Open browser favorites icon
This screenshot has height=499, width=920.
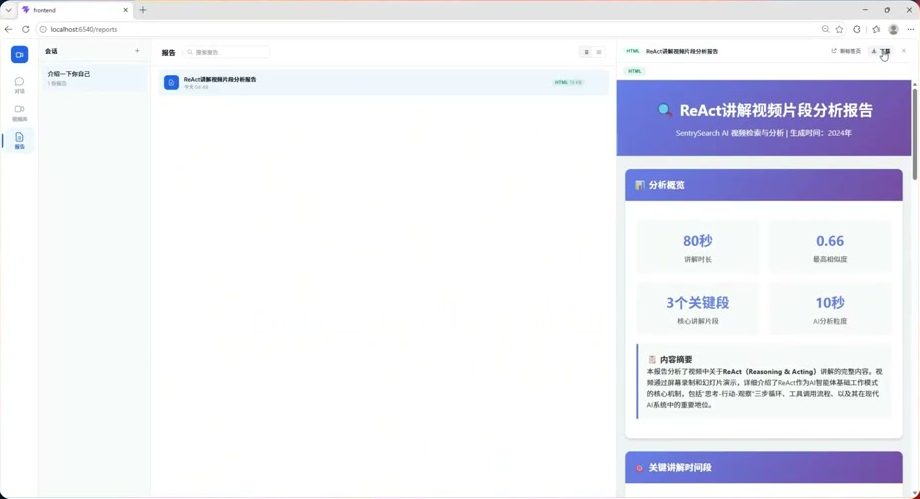876,29
